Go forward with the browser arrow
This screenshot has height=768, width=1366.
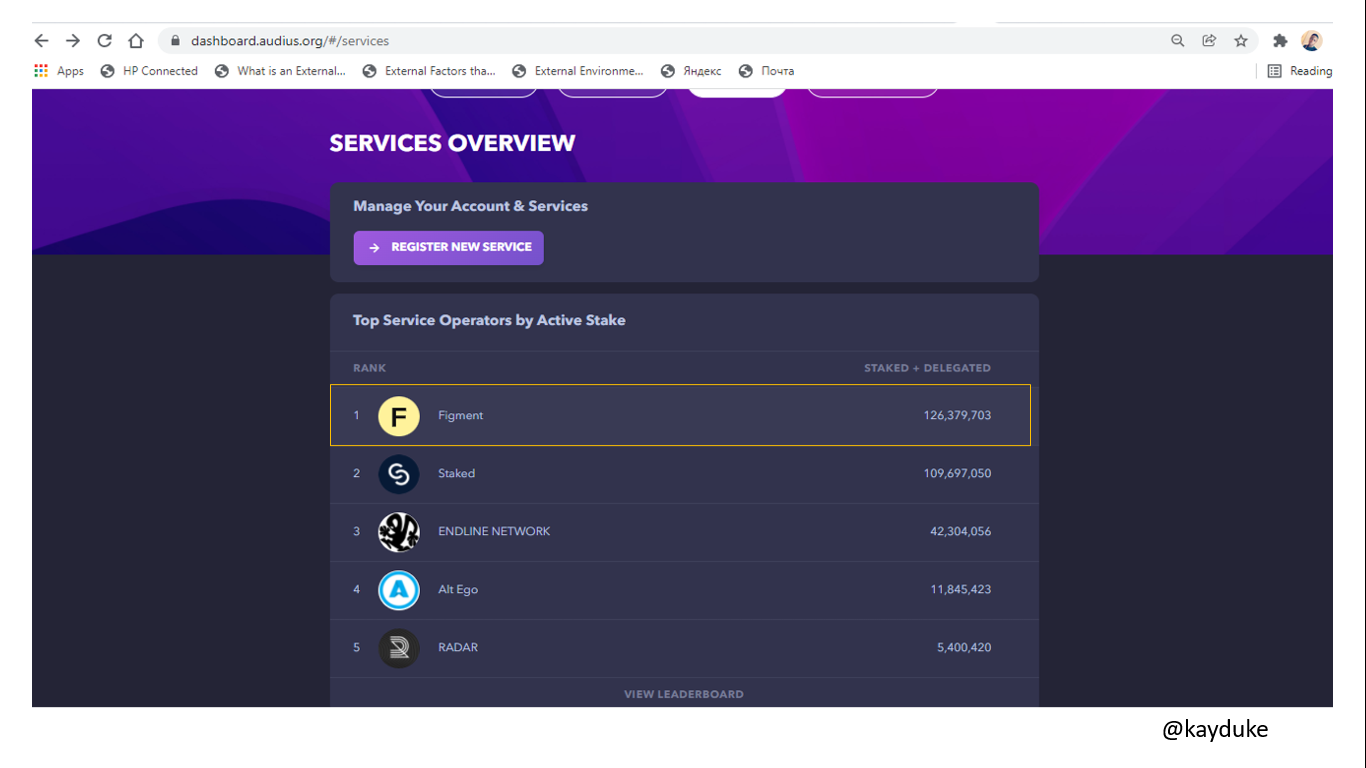[73, 41]
